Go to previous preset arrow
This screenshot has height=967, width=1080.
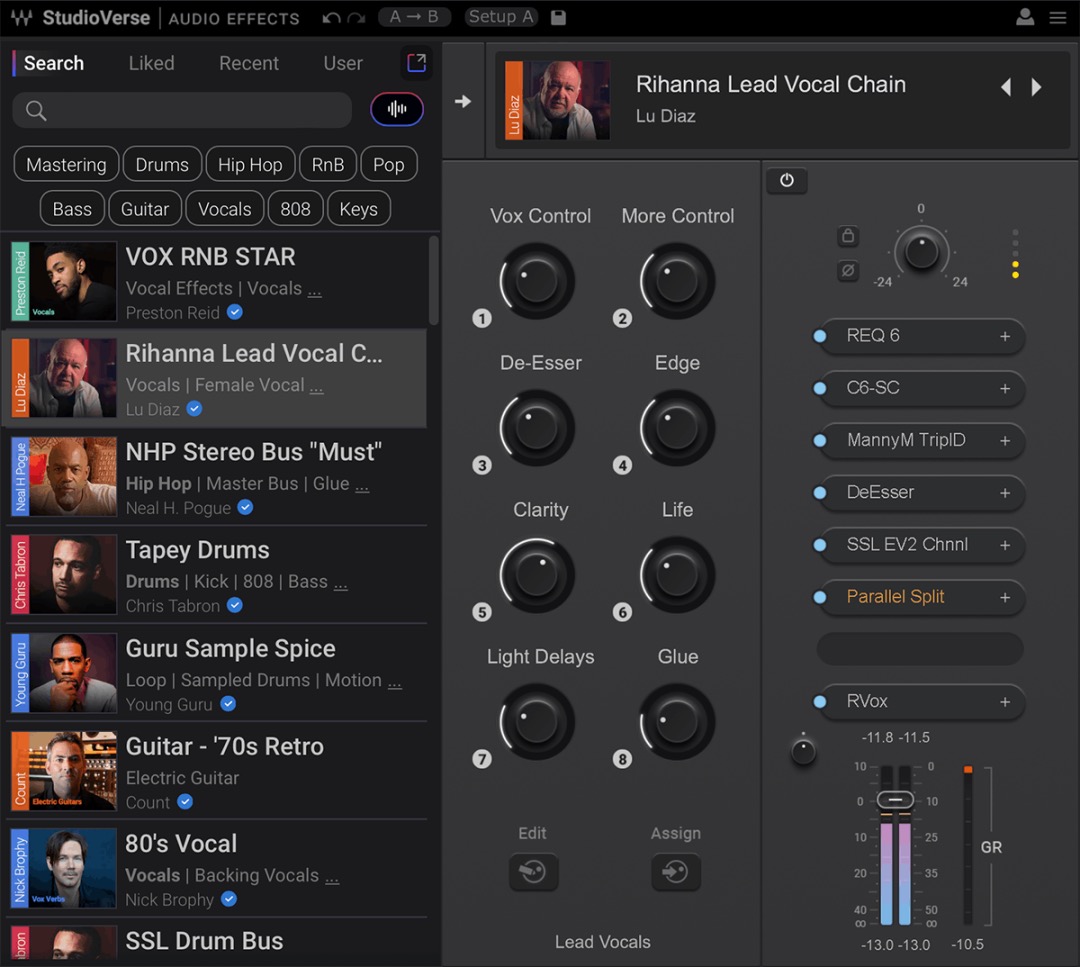click(1006, 87)
